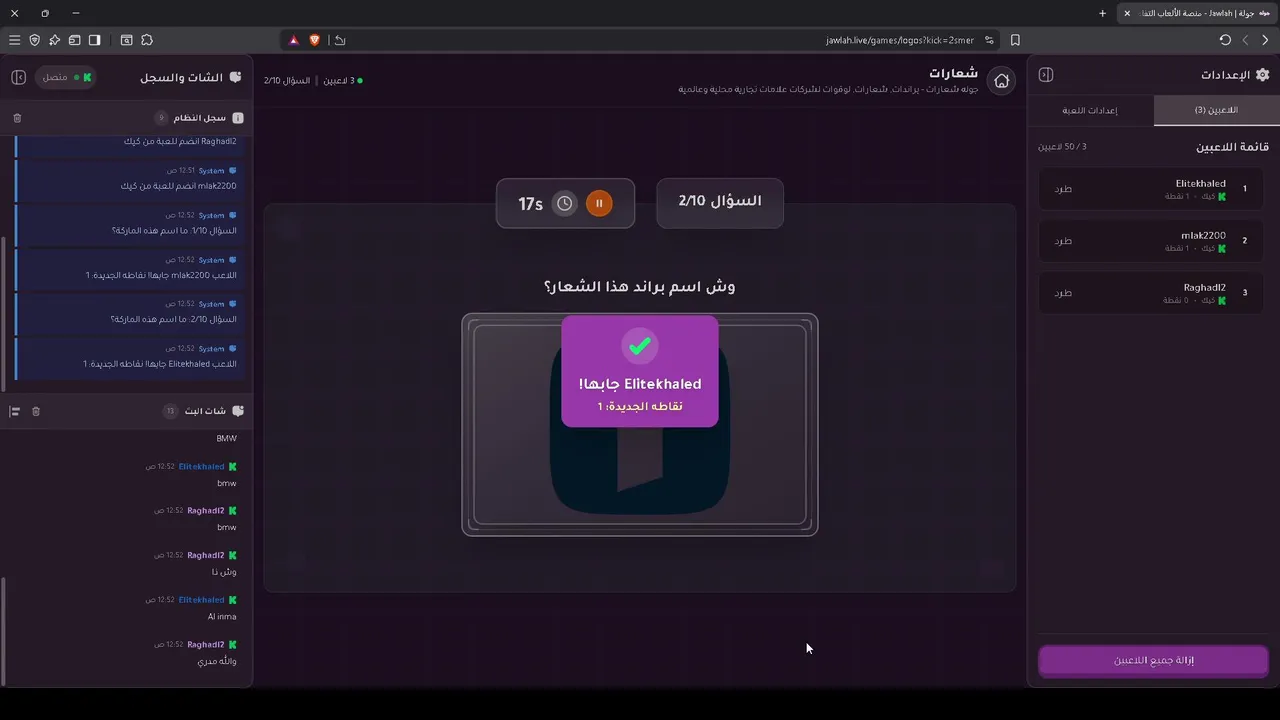This screenshot has width=1280, height=720.
Task: Click the stream chat scrollbar thumb
Action: (x=4, y=630)
